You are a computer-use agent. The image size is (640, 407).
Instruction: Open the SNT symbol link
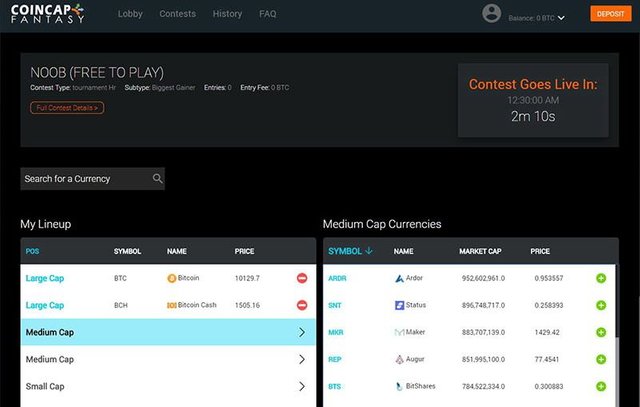pos(335,305)
